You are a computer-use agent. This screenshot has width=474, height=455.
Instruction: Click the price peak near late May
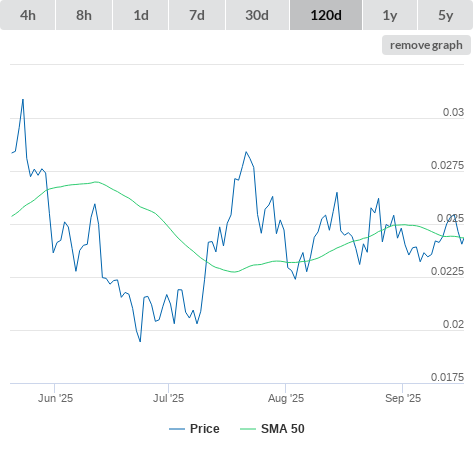tap(23, 99)
